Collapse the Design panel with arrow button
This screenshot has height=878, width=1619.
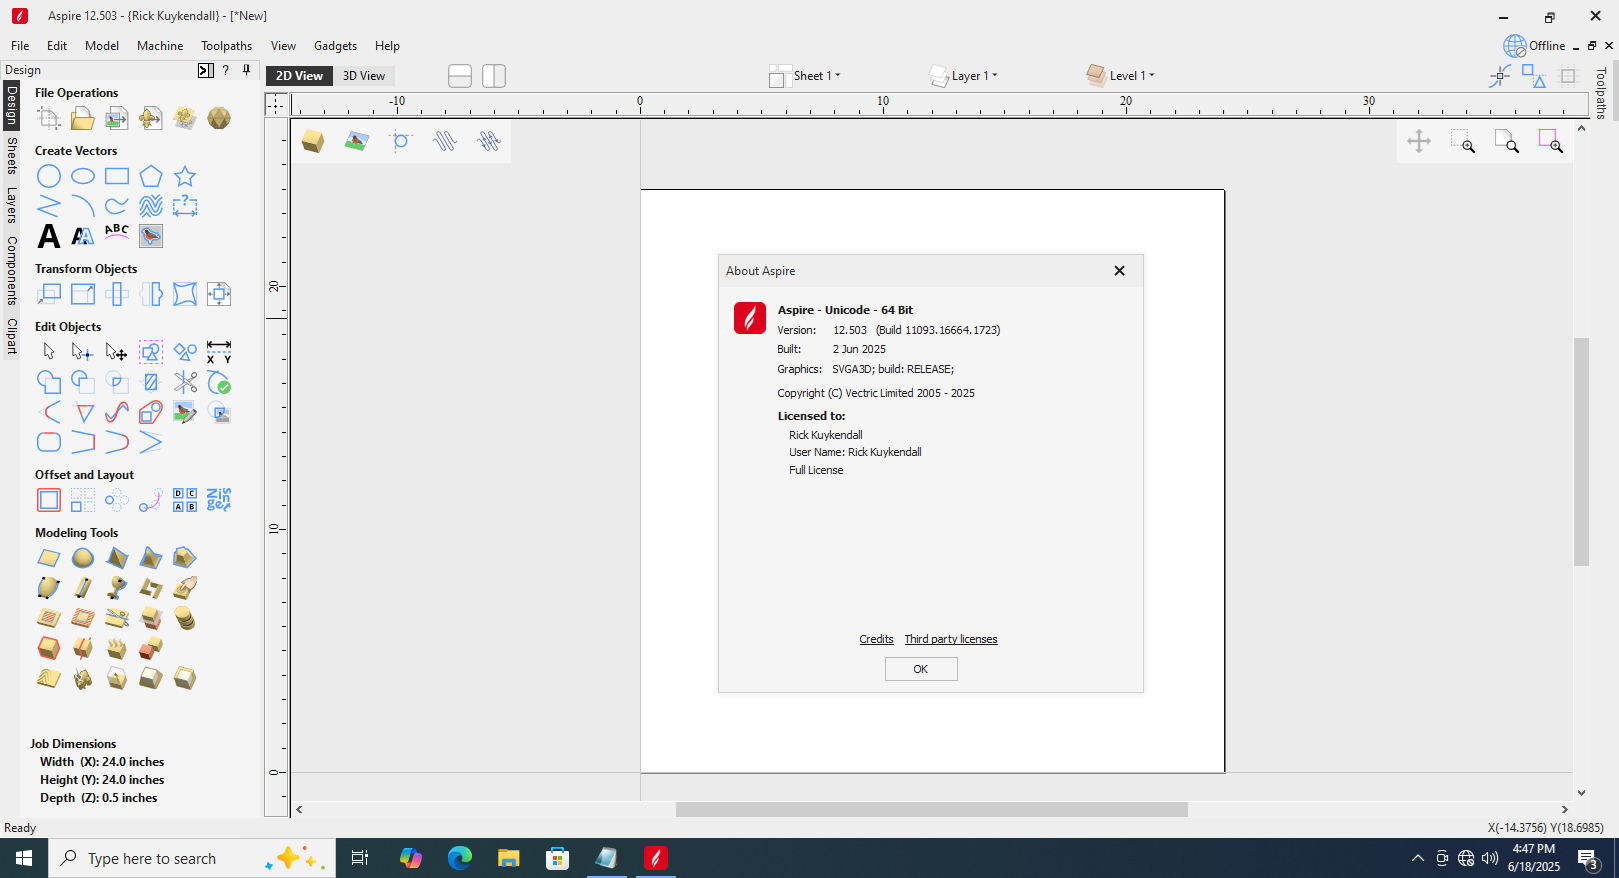coord(205,70)
